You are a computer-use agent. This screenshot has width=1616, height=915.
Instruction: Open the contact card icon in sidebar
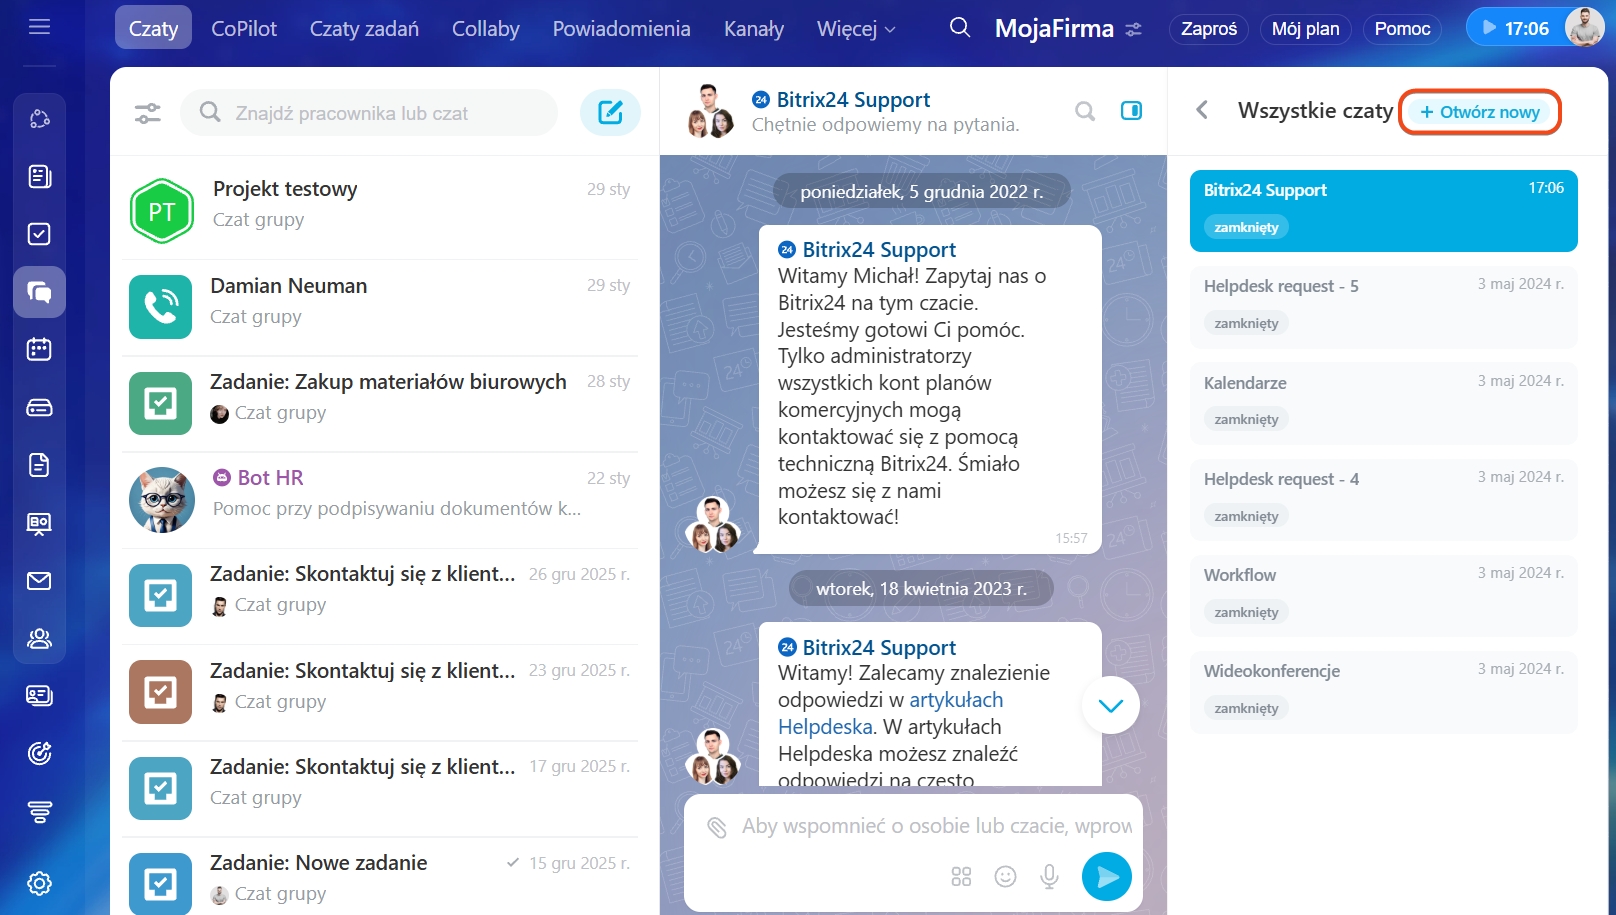point(39,696)
